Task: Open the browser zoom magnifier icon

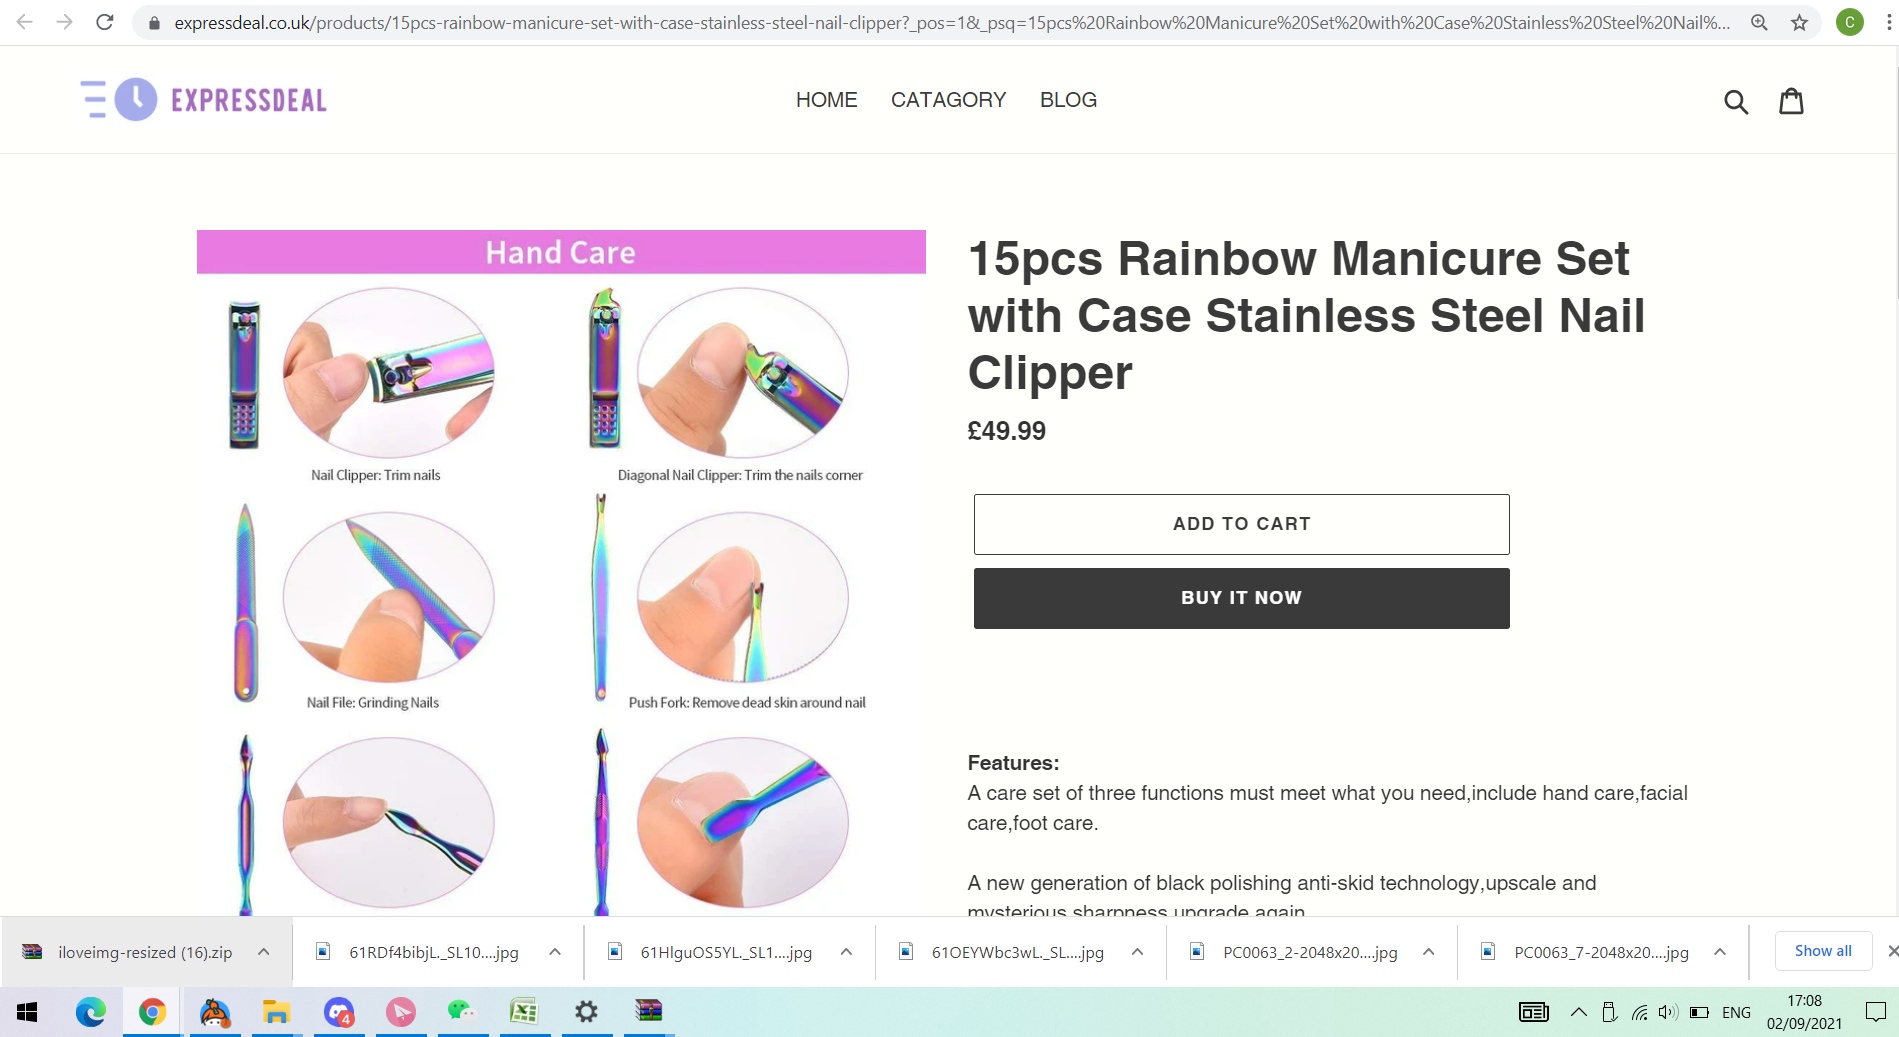Action: point(1759,22)
